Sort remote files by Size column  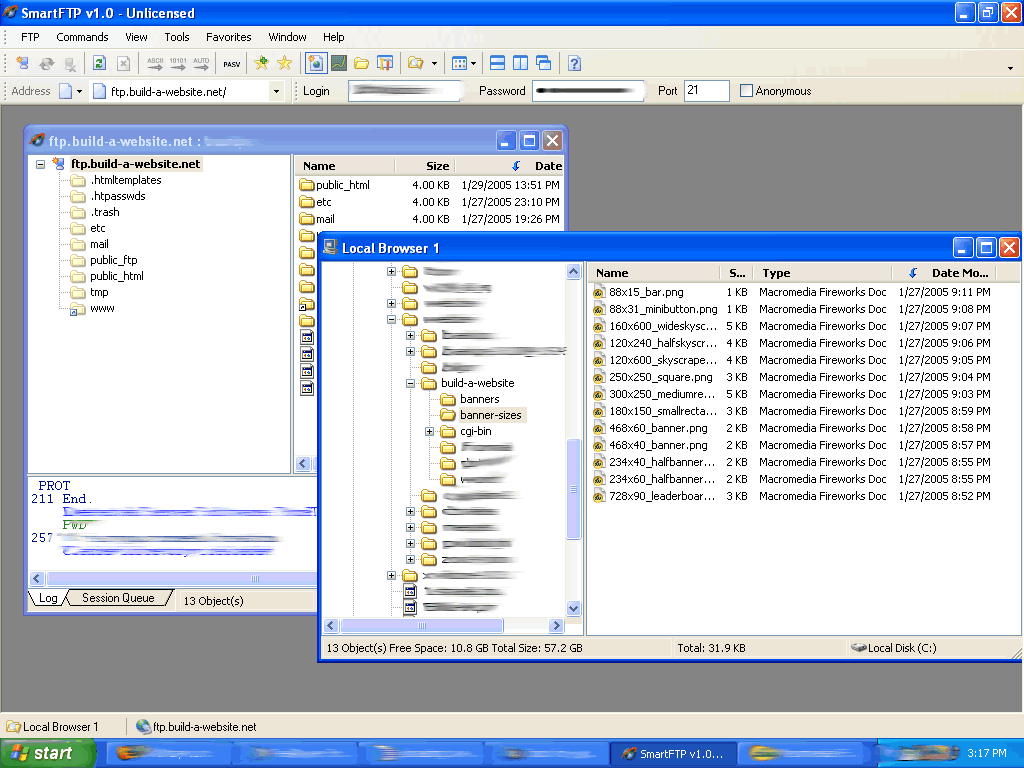(x=425, y=166)
